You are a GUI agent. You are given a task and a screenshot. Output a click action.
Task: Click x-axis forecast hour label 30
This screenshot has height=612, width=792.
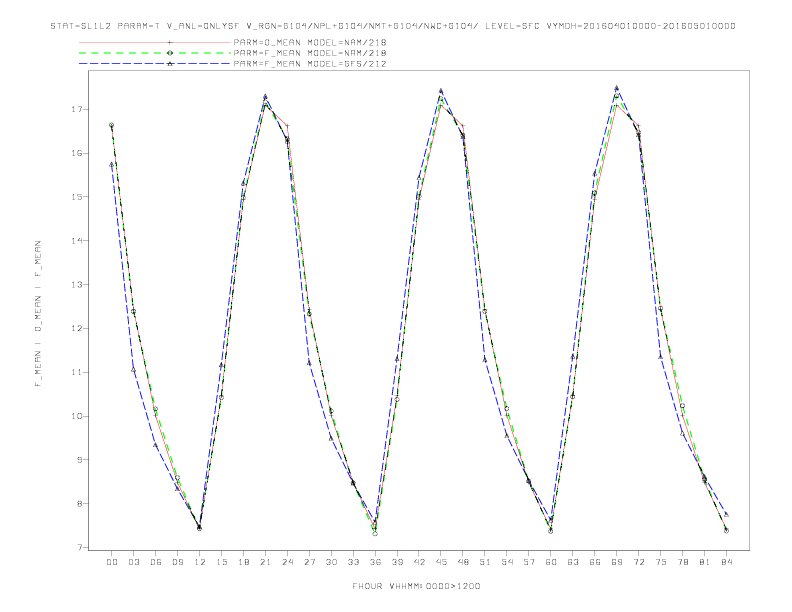point(331,562)
